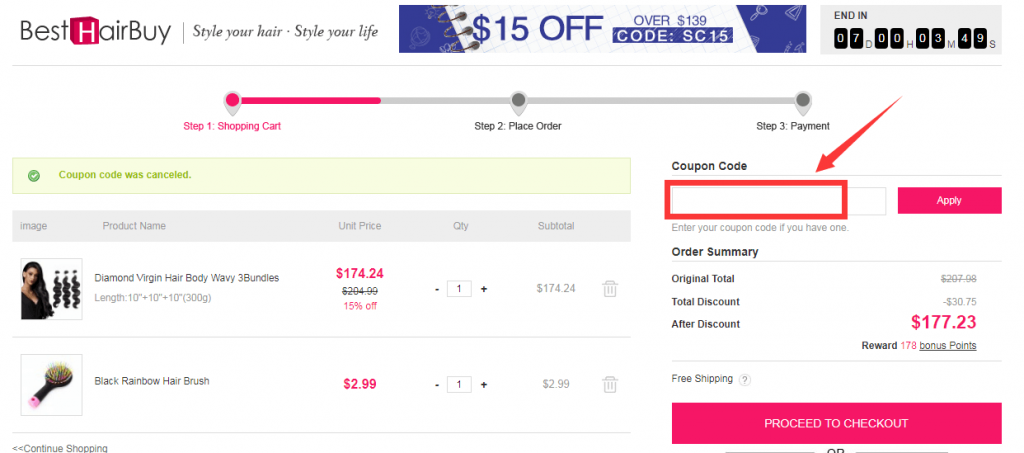Increase quantity of Black Rainbow Hair Brush

pyautogui.click(x=484, y=384)
